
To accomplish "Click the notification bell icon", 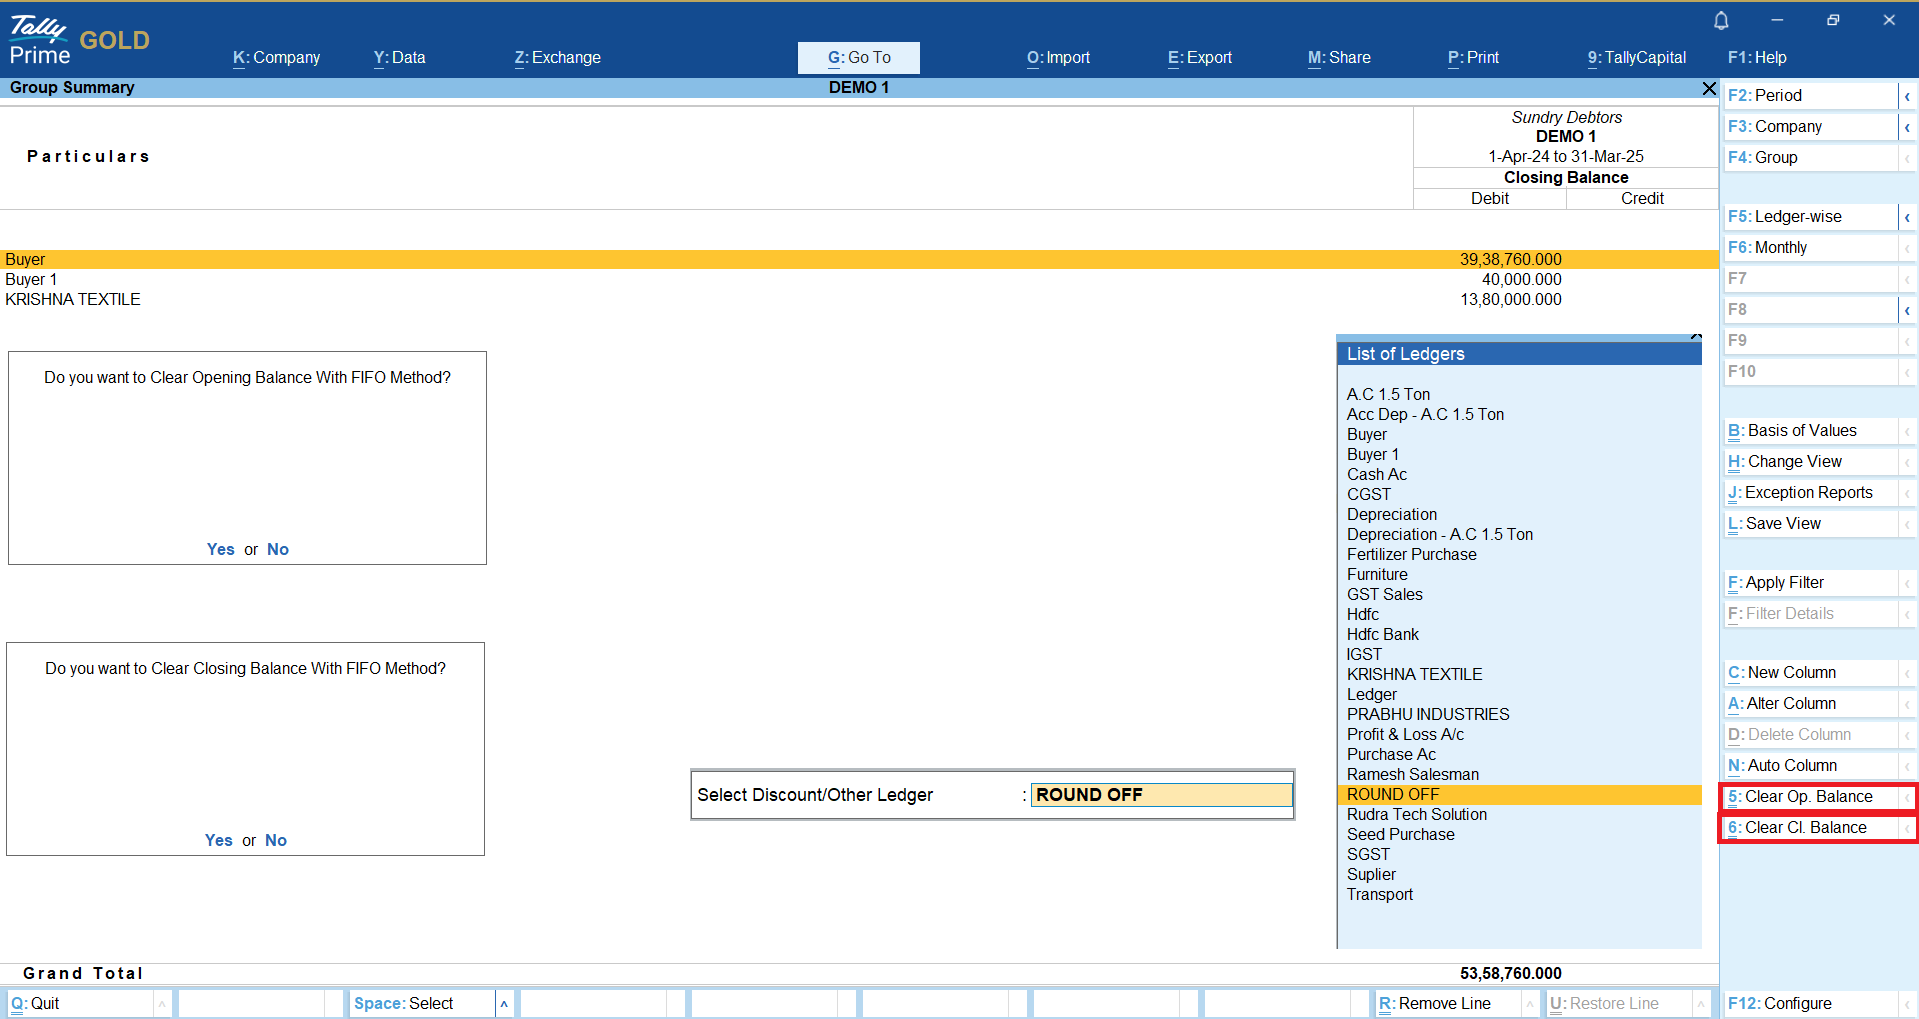I will pyautogui.click(x=1721, y=20).
